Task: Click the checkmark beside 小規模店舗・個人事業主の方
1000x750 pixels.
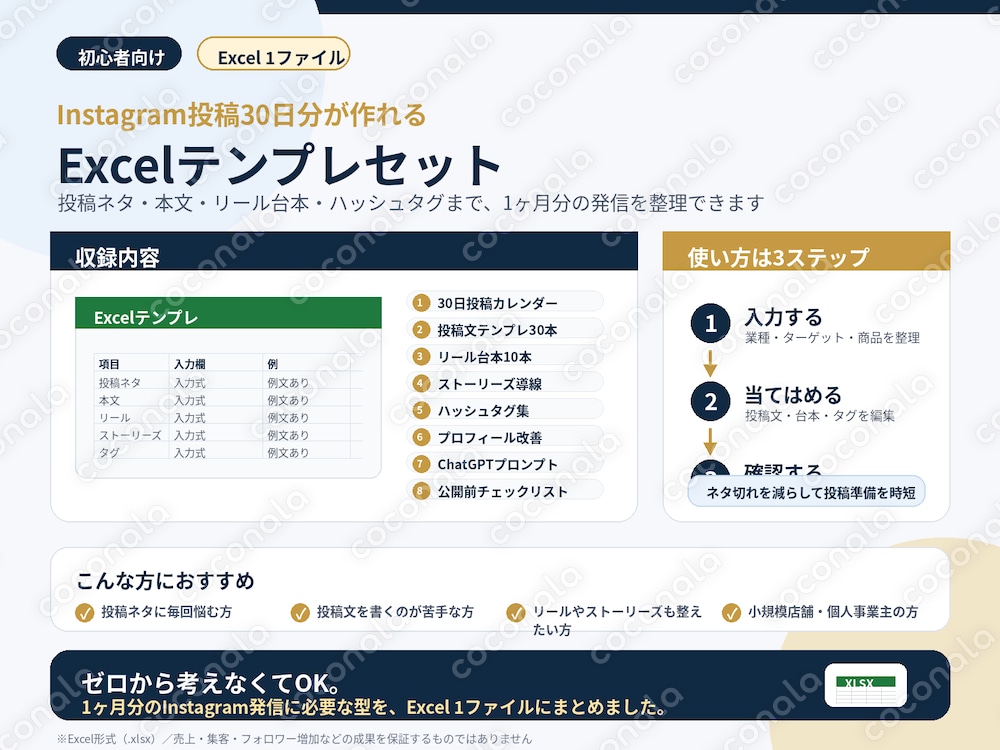Action: click(x=731, y=613)
